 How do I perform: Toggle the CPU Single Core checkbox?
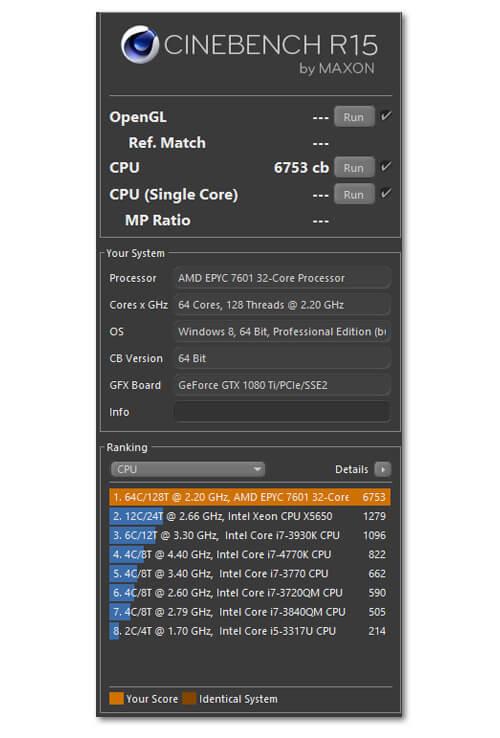click(x=386, y=193)
